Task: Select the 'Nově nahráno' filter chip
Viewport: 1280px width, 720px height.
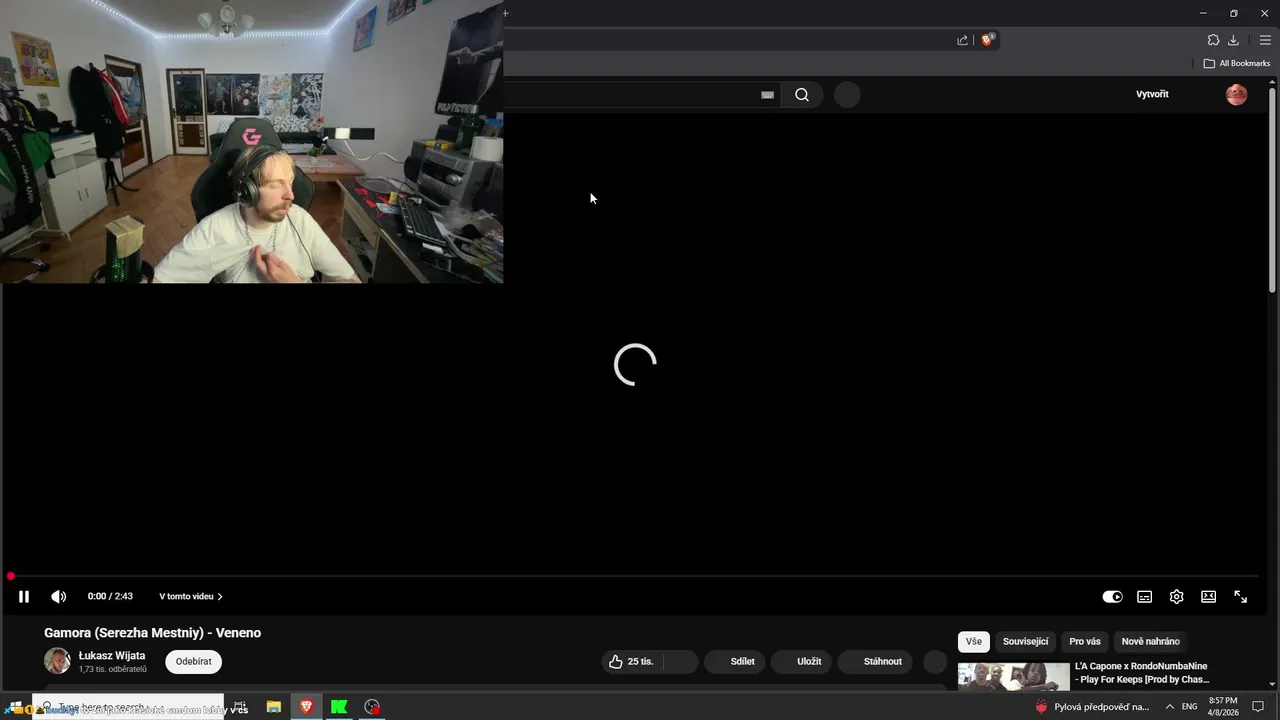Action: (1151, 642)
